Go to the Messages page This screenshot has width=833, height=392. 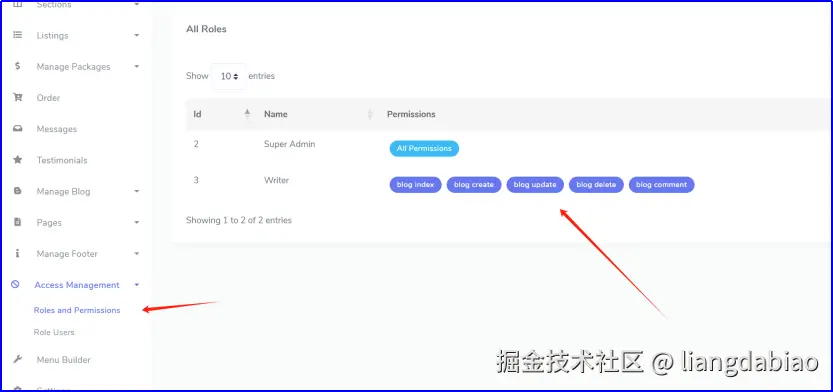point(57,129)
